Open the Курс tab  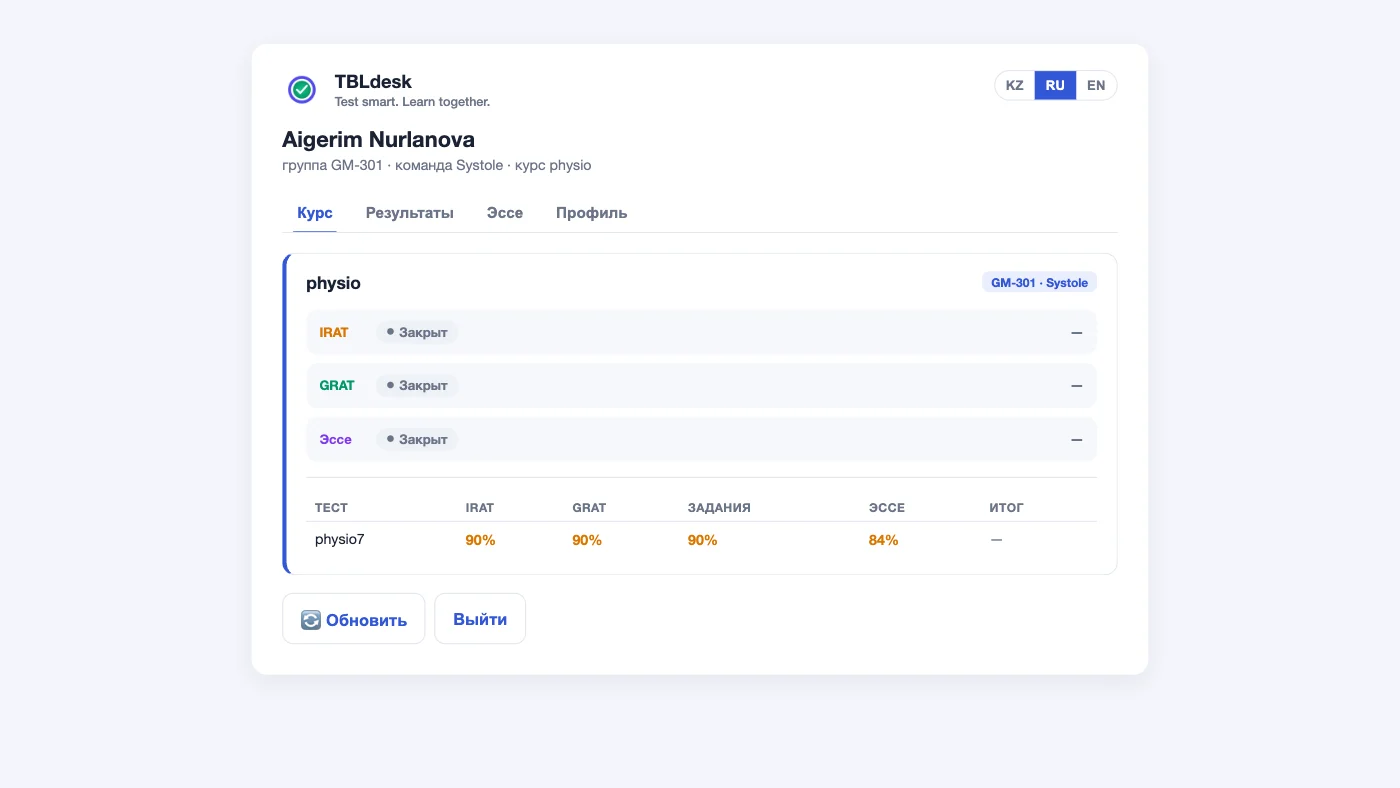(x=315, y=213)
